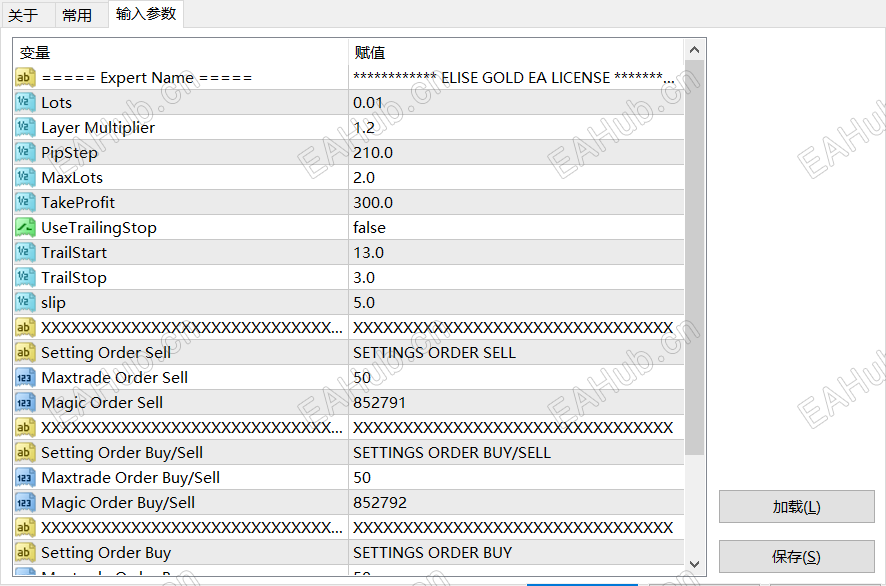Click the integer icon of Magic Order Sell
The width and height of the screenshot is (886, 586).
tap(25, 402)
